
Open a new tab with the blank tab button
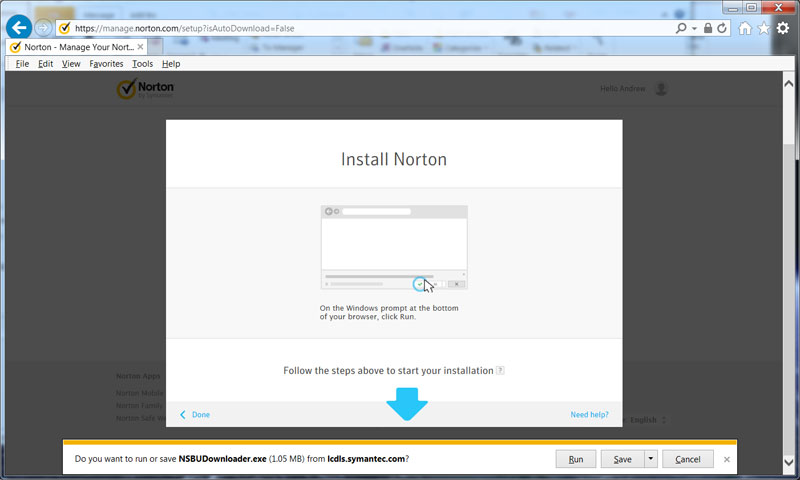pos(156,47)
